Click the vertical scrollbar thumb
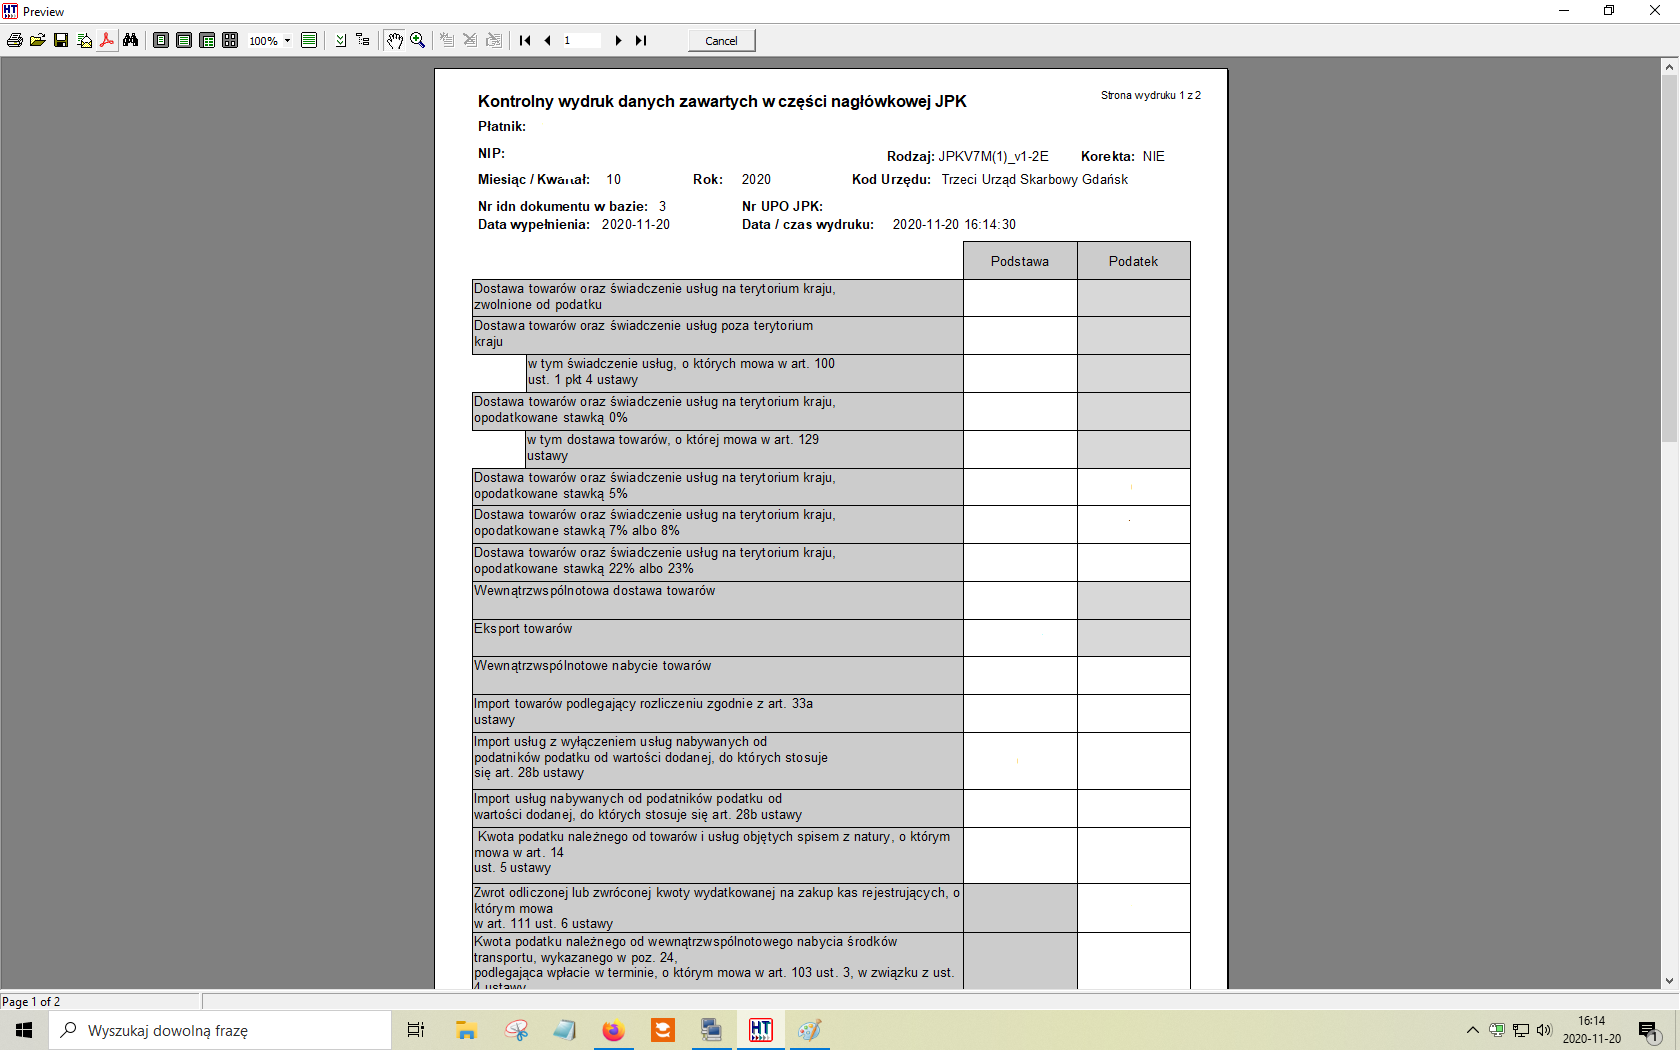This screenshot has width=1680, height=1050. point(1669,259)
